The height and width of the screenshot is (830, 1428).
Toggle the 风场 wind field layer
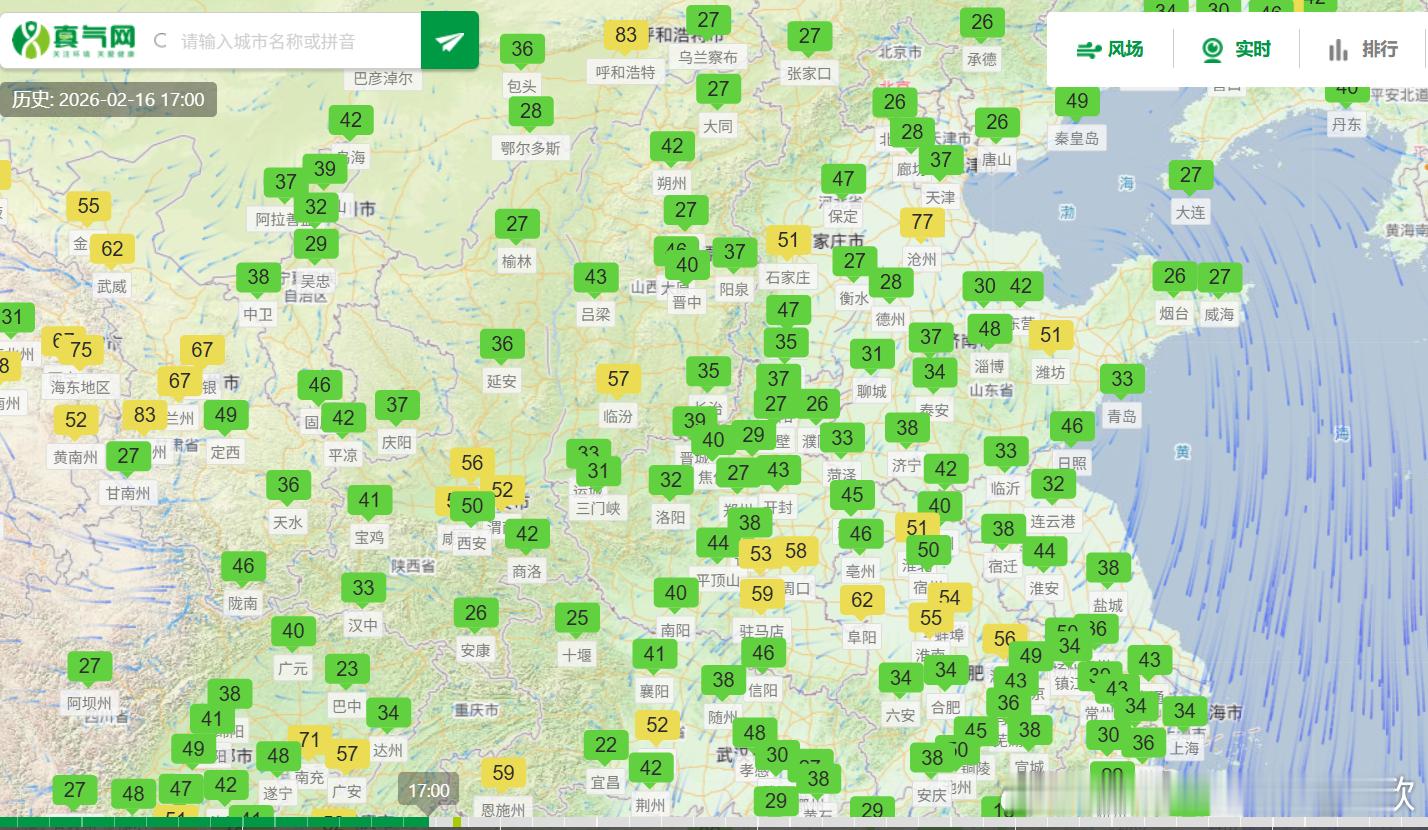pos(1110,49)
